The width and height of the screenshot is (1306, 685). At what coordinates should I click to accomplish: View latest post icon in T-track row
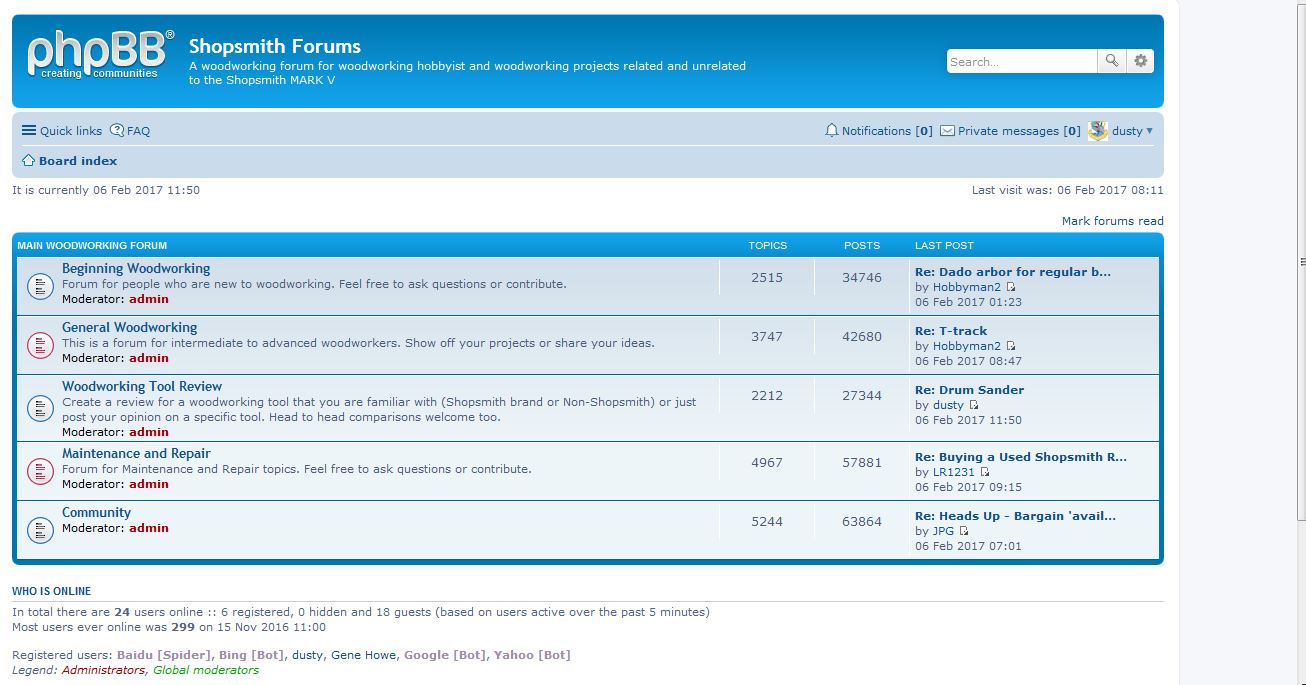(x=1011, y=347)
